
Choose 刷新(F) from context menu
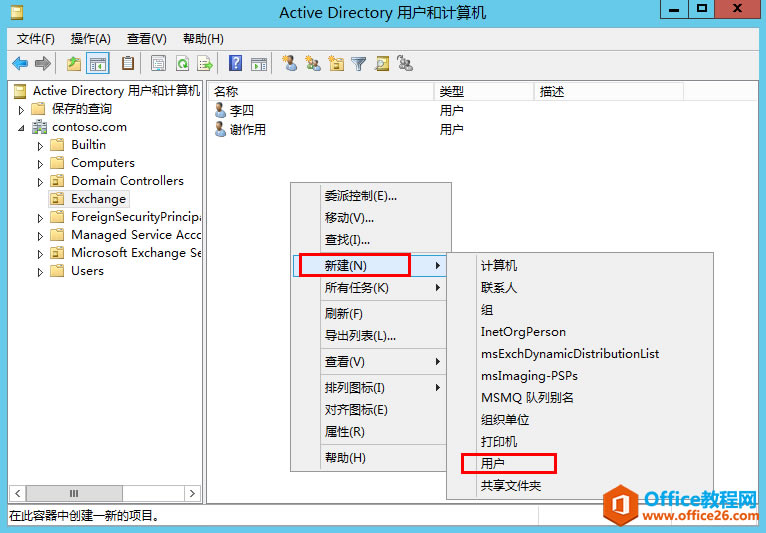coord(371,313)
